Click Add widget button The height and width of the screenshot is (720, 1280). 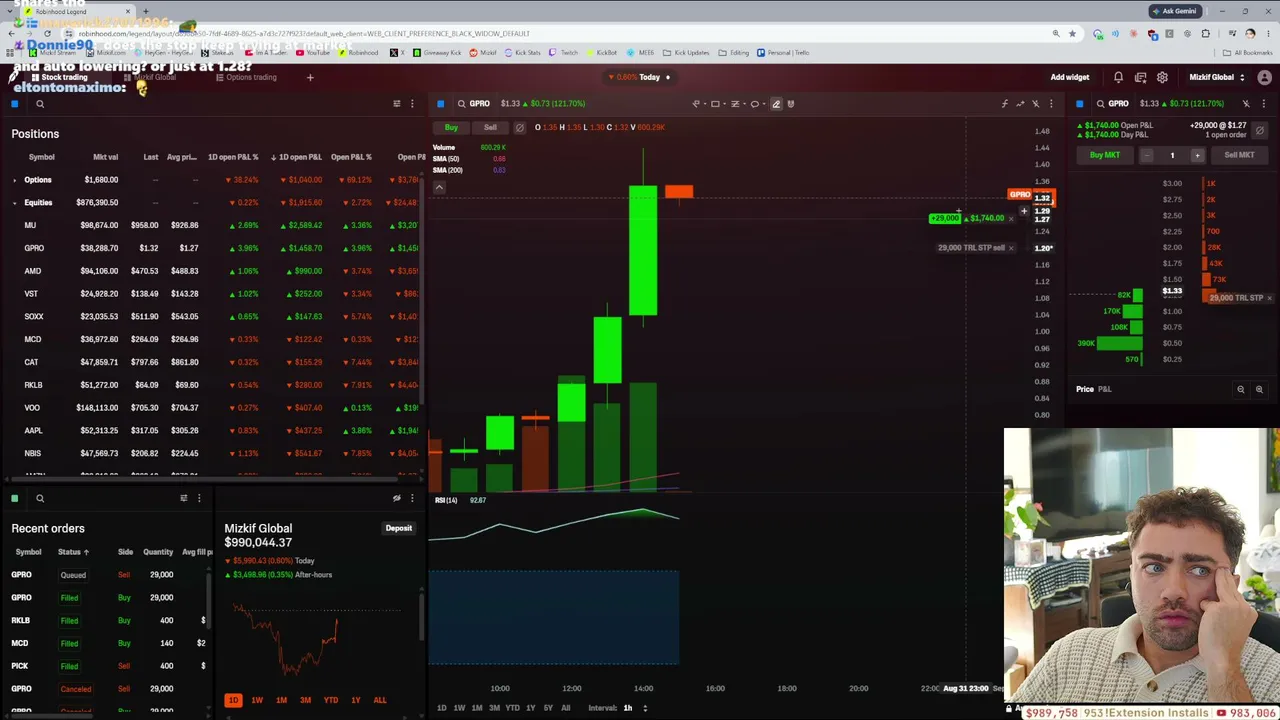[1069, 77]
